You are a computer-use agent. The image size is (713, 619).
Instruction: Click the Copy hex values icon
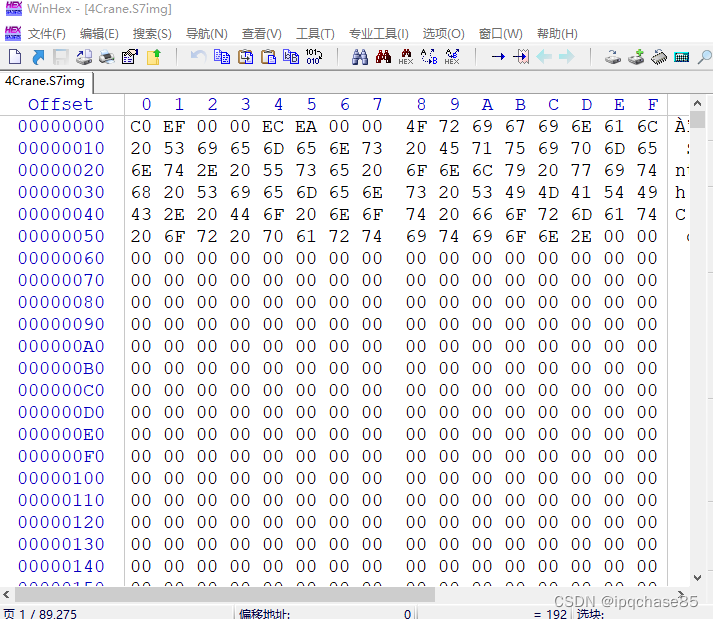[291, 57]
